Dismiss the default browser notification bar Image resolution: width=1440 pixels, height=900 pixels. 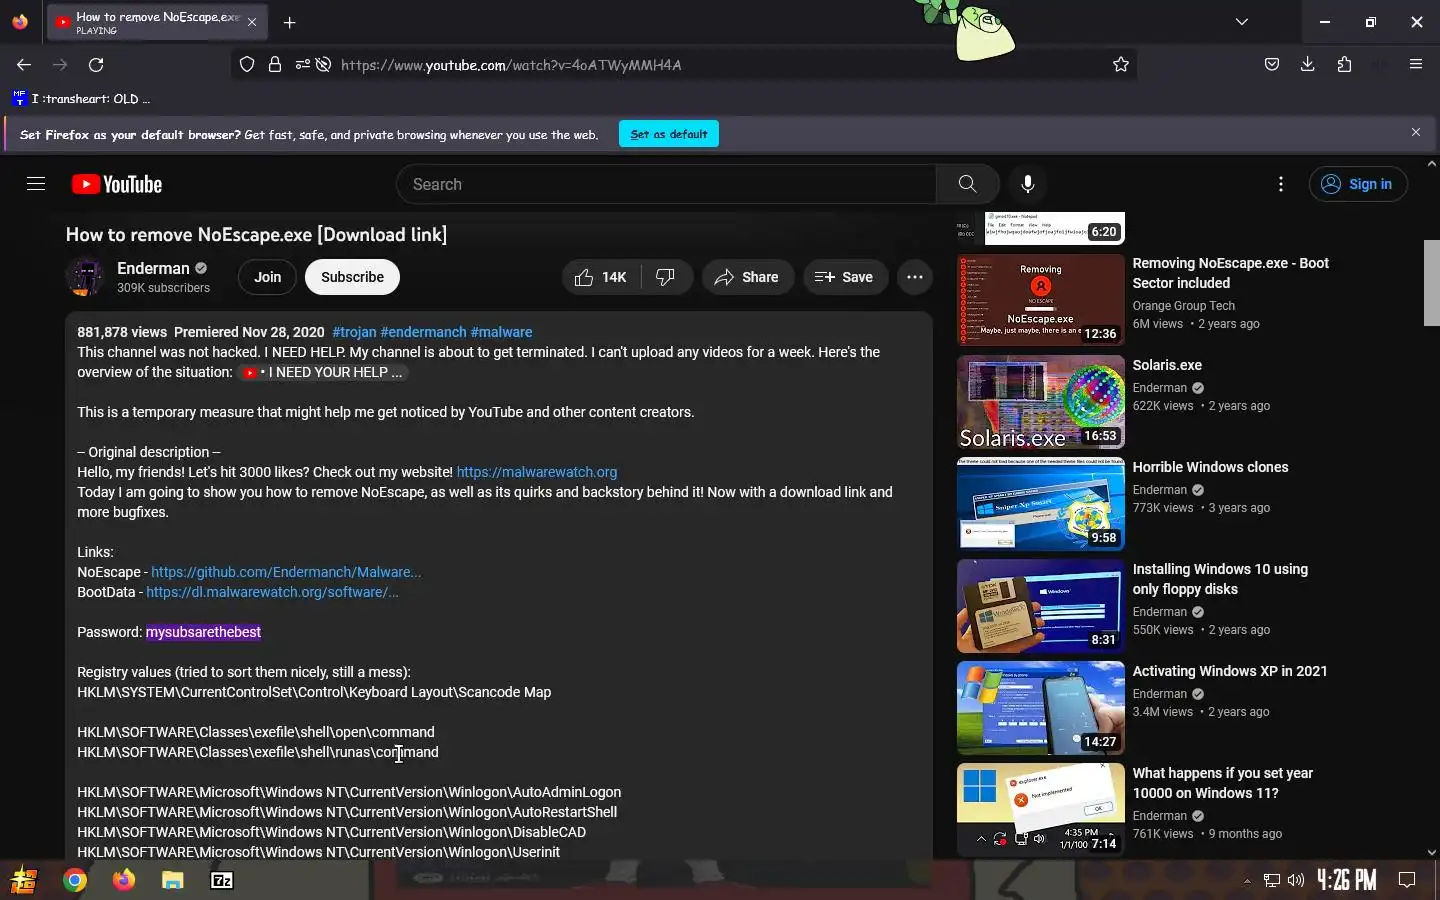(x=1416, y=132)
